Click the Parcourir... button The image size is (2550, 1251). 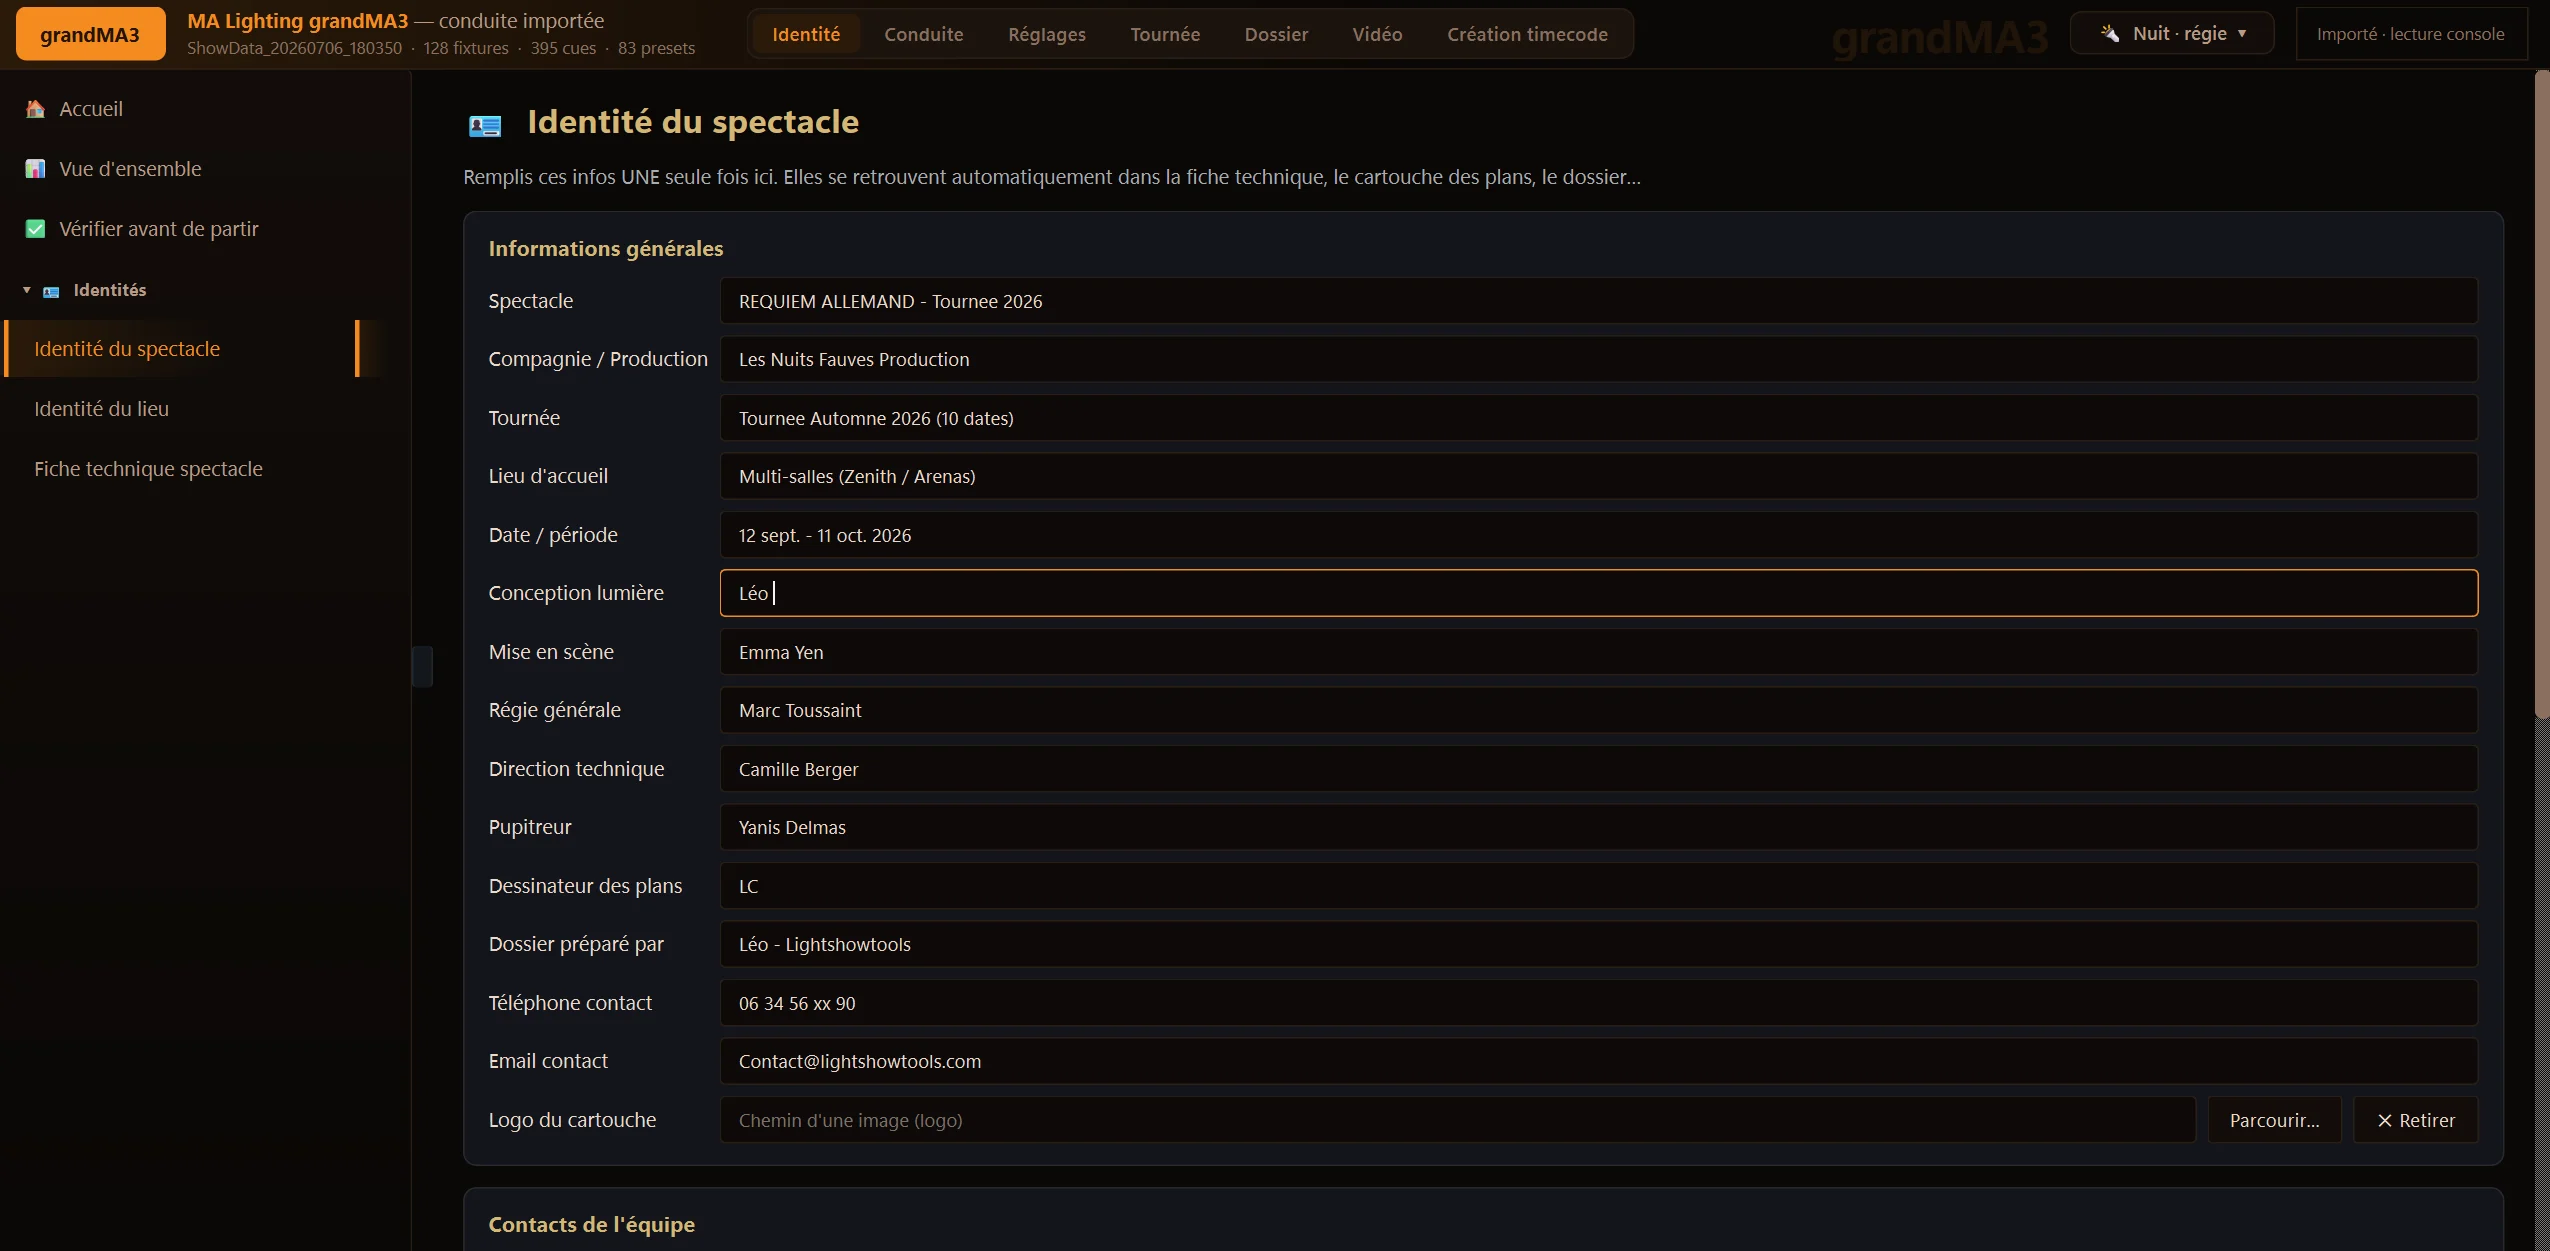point(2274,1120)
